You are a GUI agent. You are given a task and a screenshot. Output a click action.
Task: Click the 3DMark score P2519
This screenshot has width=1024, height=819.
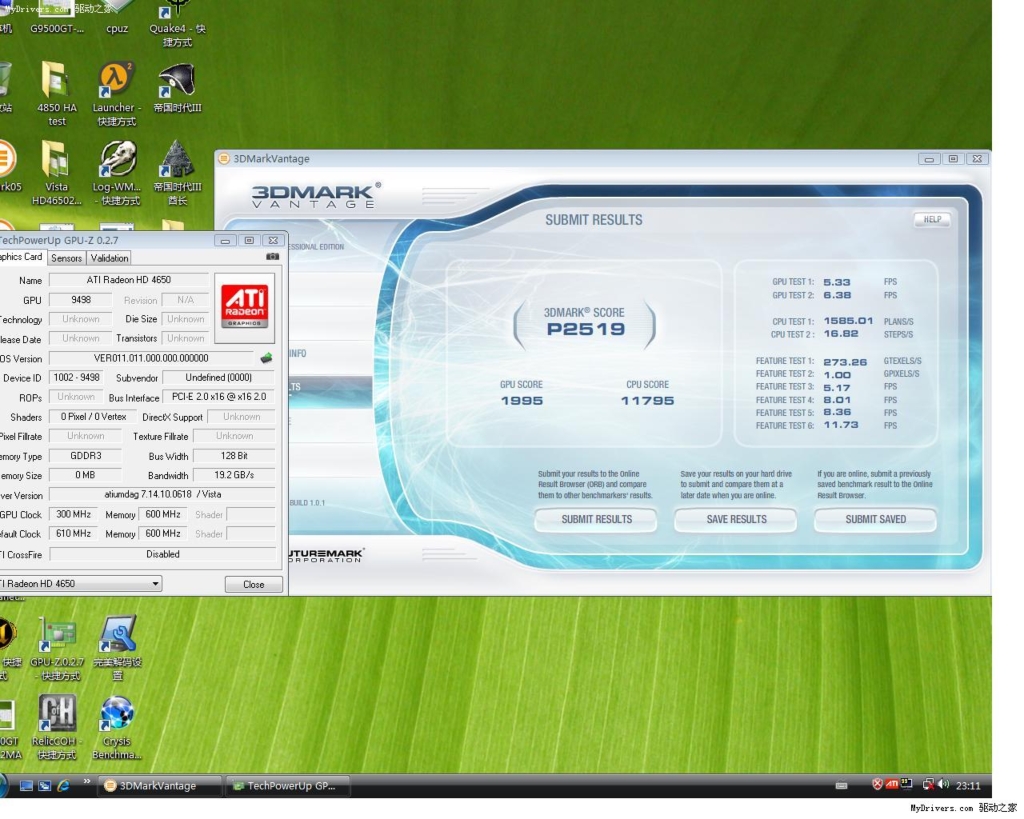coord(585,329)
